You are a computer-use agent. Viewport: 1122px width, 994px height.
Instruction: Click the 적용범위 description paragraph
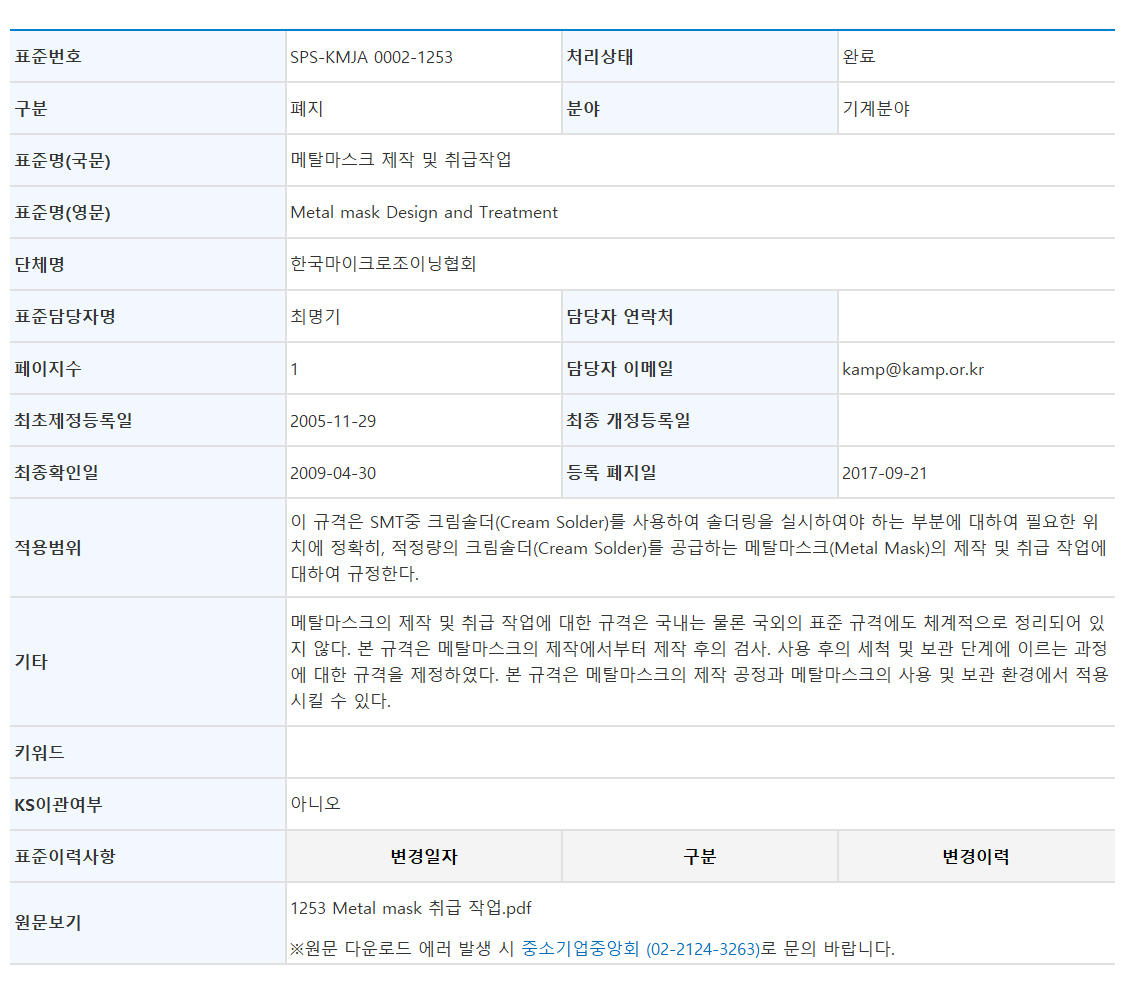(698, 548)
